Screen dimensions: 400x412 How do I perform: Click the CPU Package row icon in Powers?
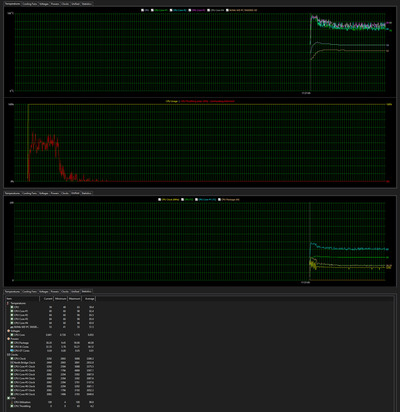tap(12, 343)
